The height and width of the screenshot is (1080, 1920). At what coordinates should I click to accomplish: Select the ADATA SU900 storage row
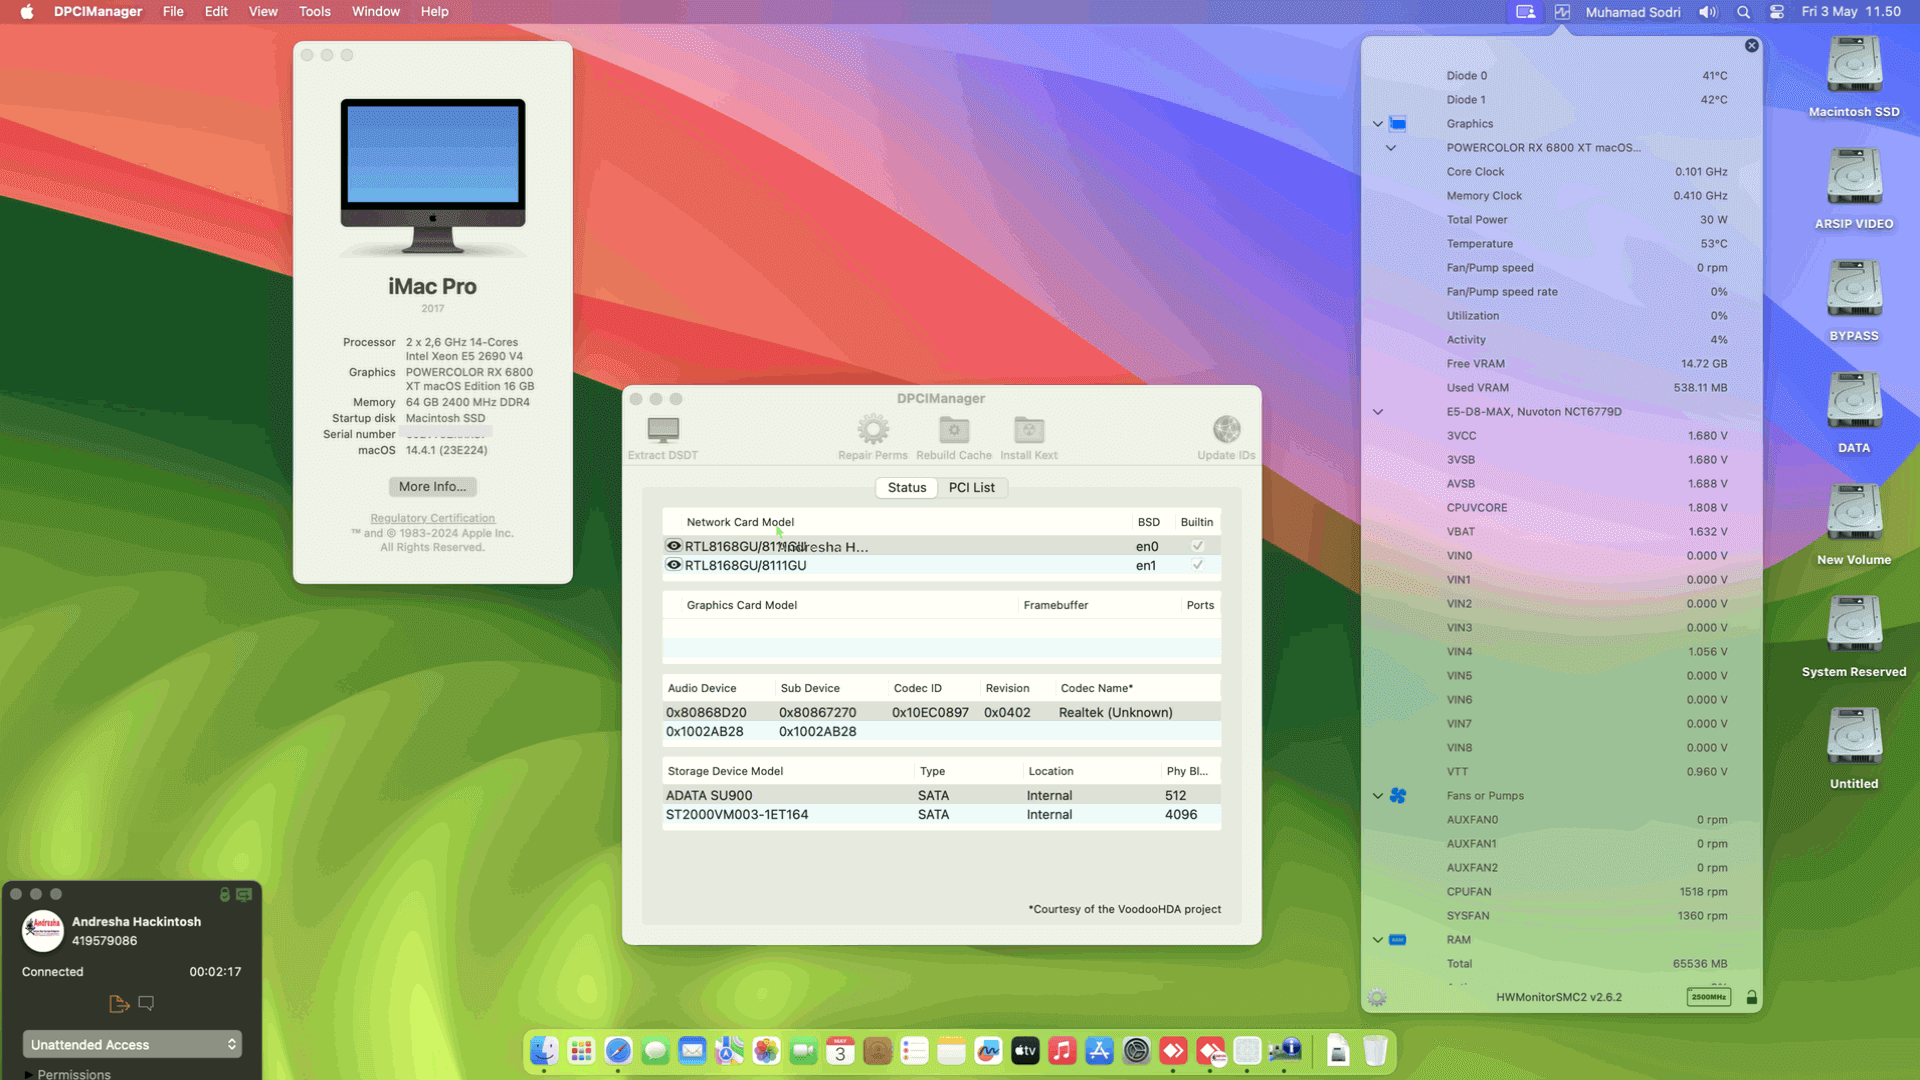click(941, 795)
